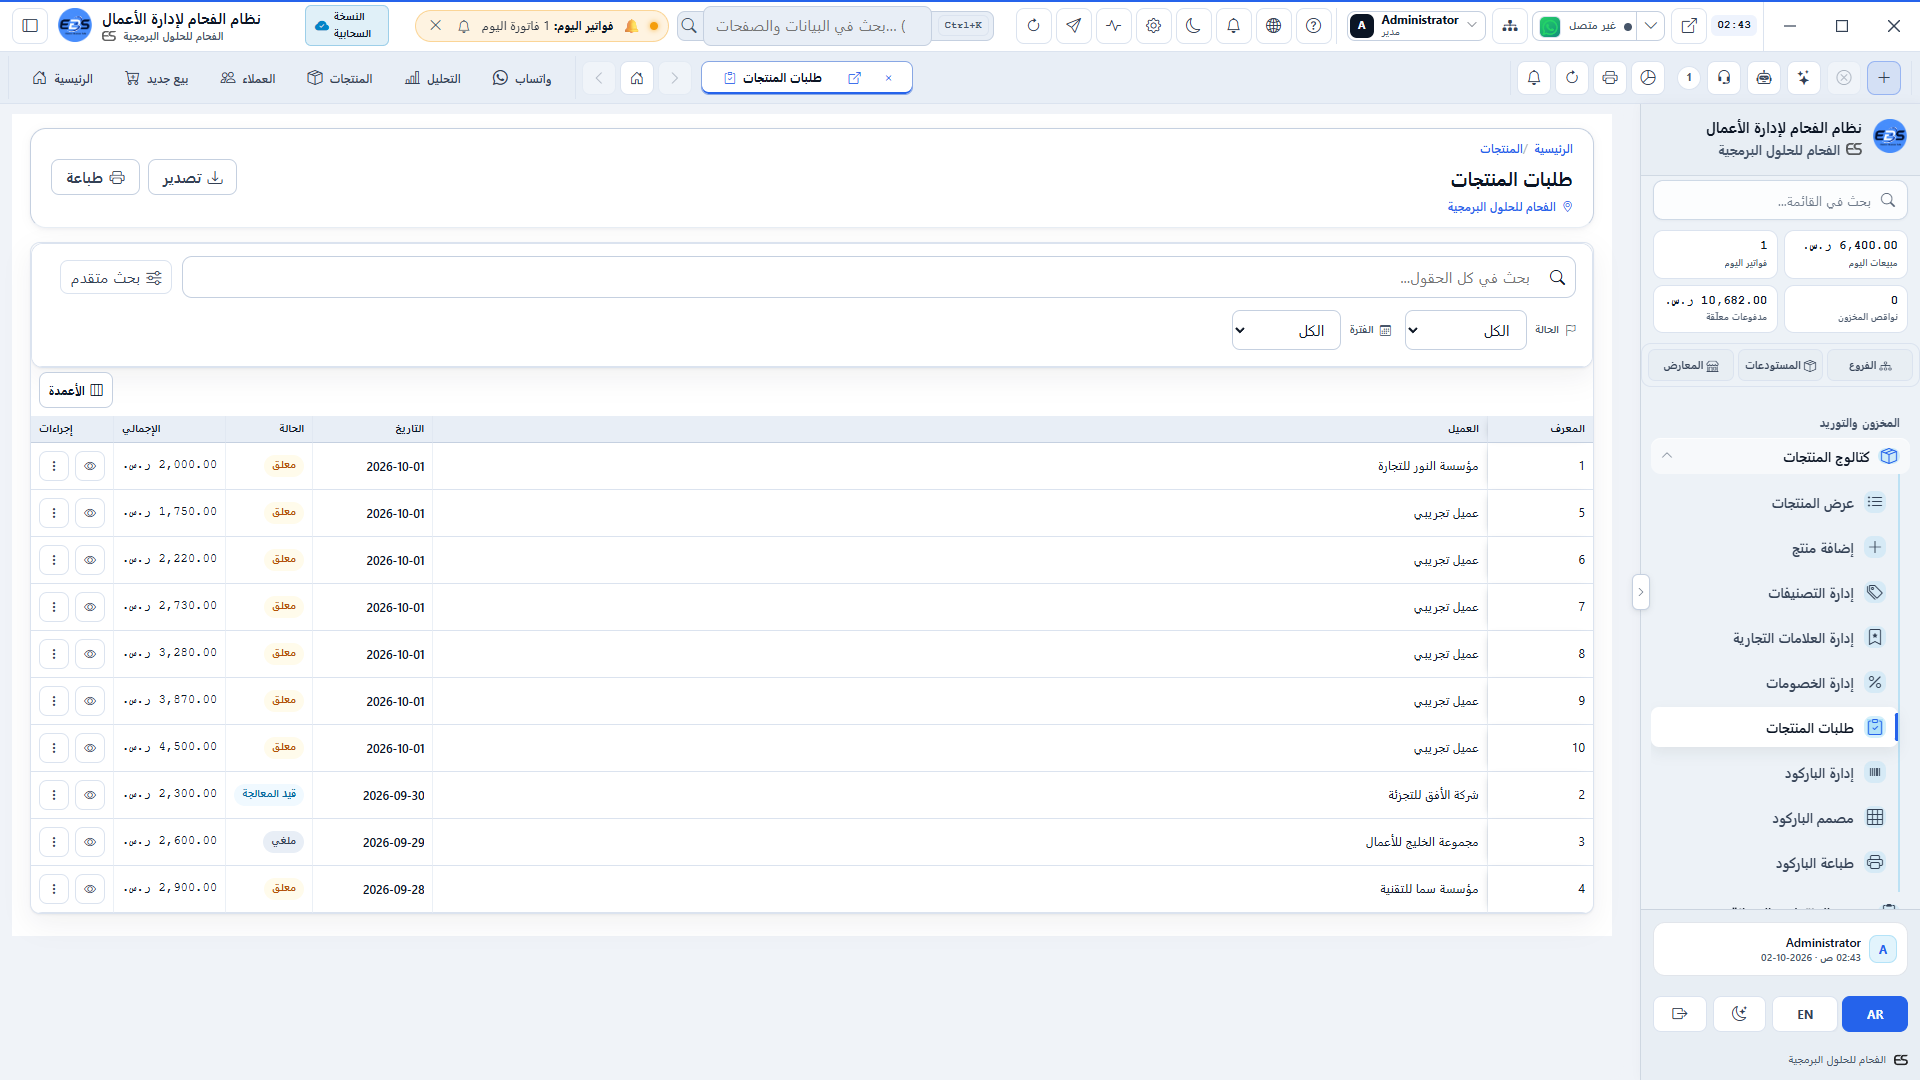This screenshot has height=1080, width=1920.
Task: Open the three-dot actions menu for order 10
Action: [x=54, y=748]
